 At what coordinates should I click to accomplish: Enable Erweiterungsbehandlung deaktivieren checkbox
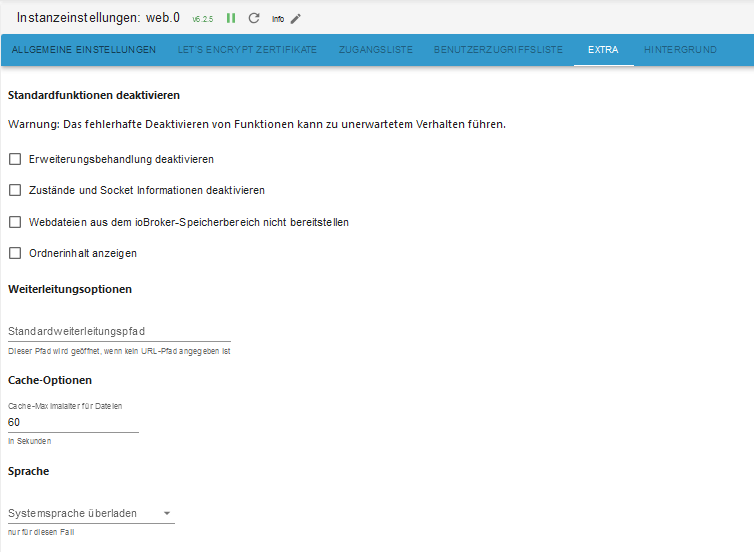click(x=15, y=159)
